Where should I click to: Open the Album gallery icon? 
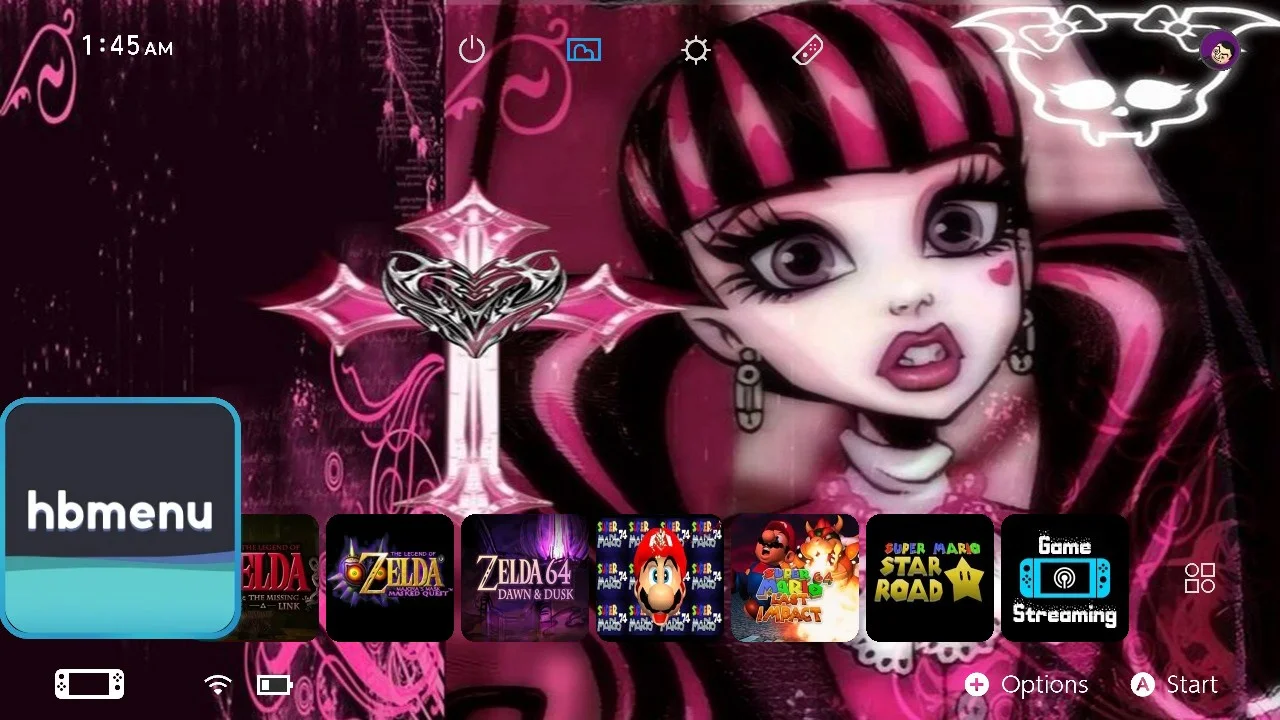(x=584, y=49)
